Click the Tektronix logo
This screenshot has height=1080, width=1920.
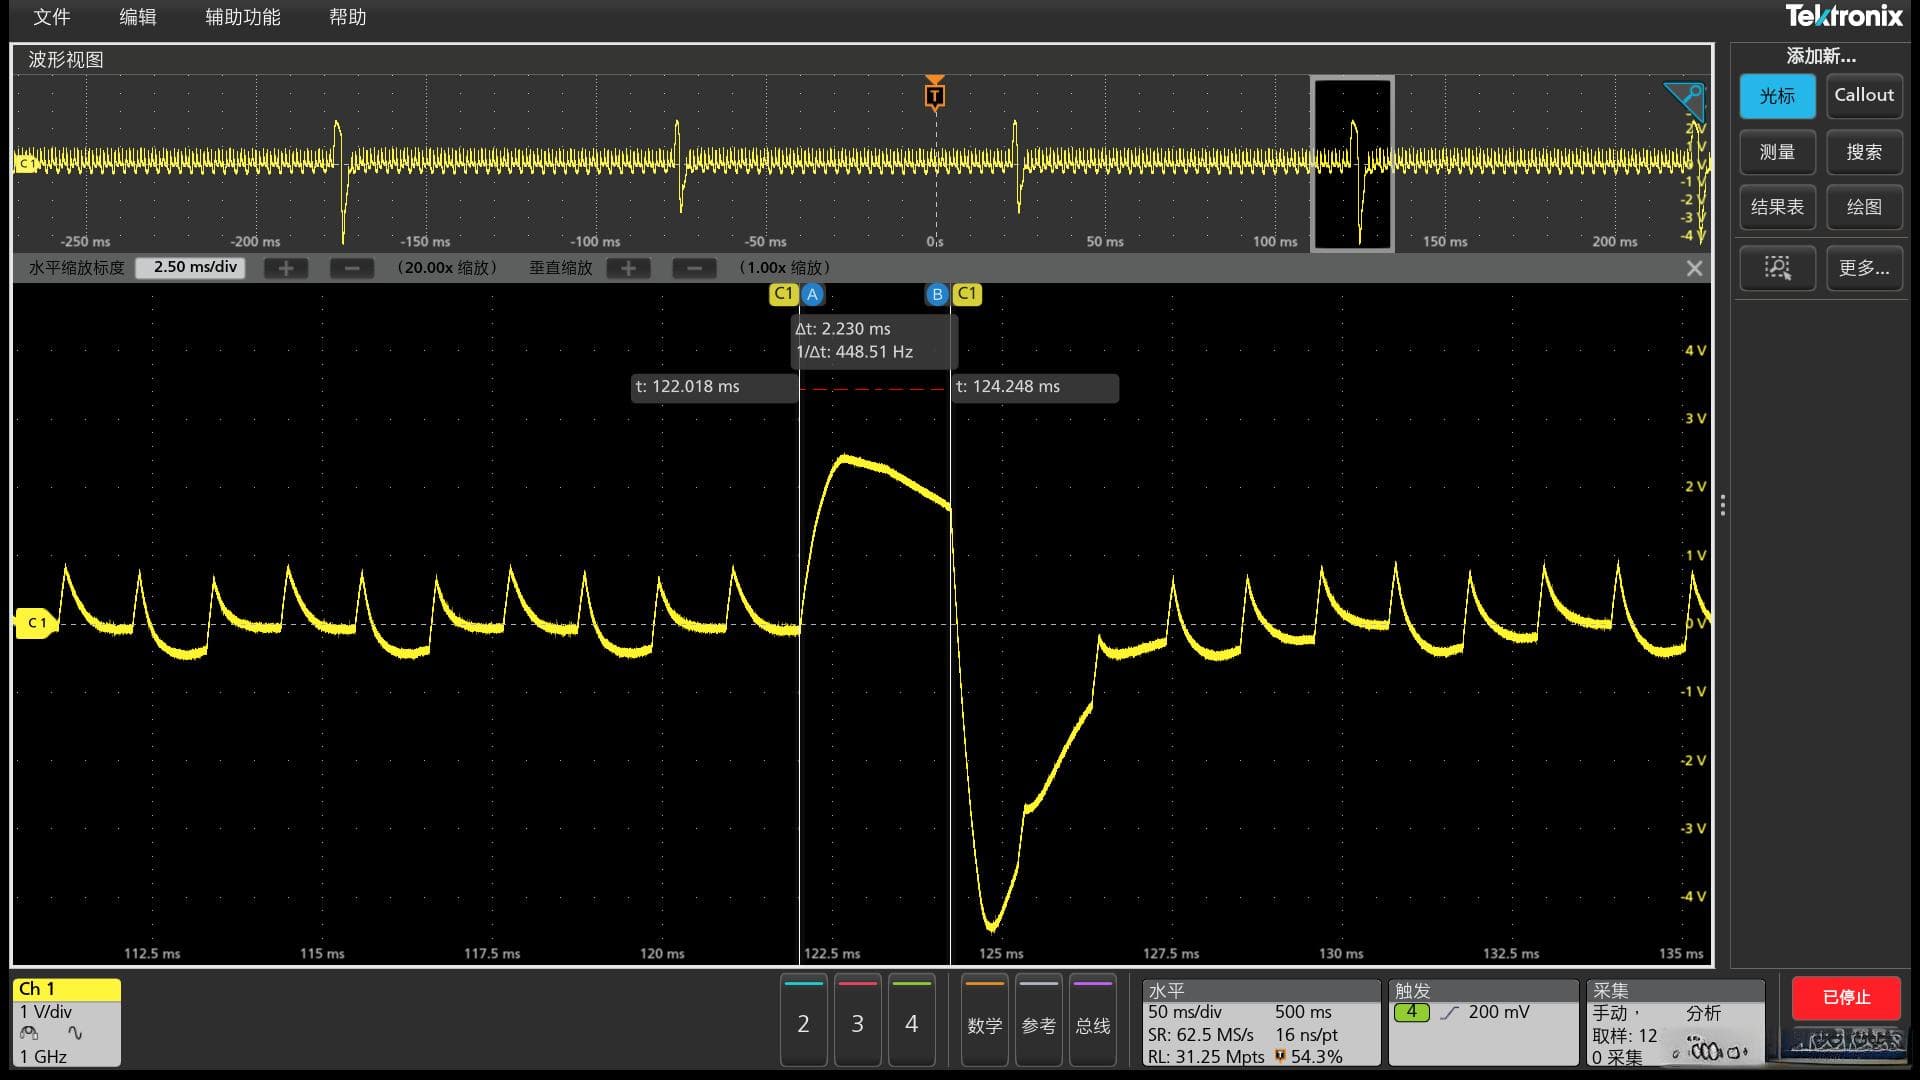1843,16
